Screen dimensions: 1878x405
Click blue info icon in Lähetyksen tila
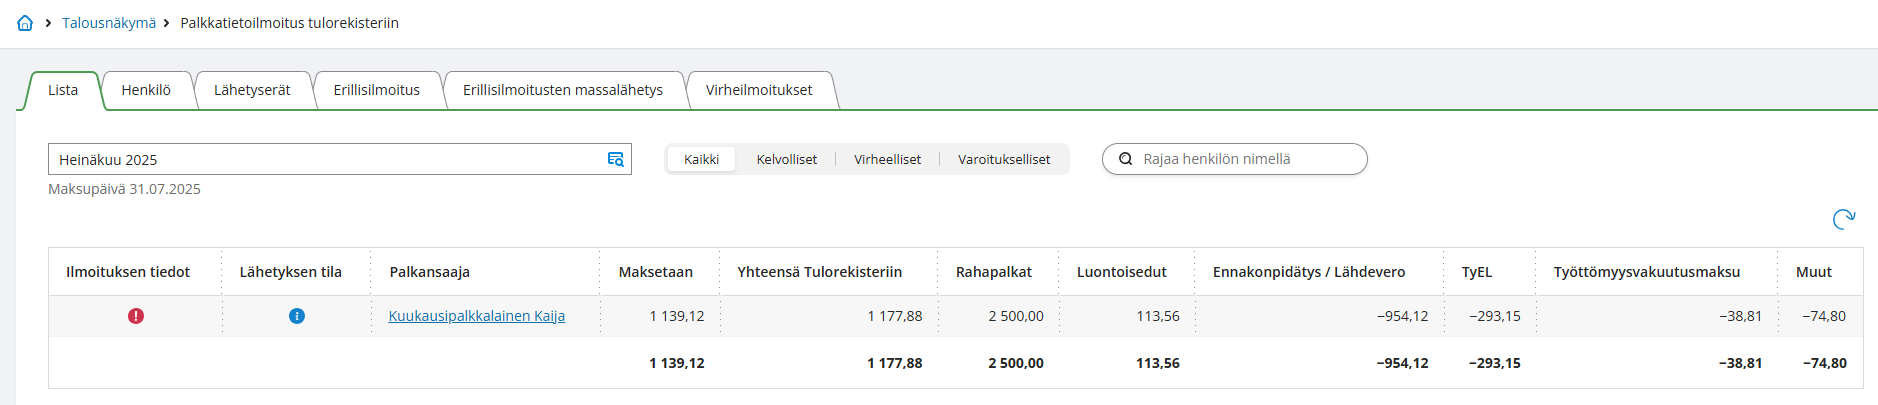[x=297, y=316]
